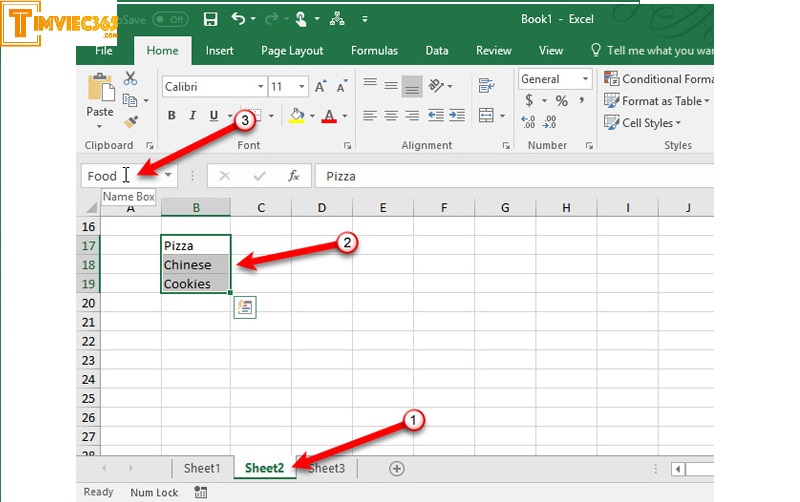Open the font size 11 dropdown

tap(302, 87)
